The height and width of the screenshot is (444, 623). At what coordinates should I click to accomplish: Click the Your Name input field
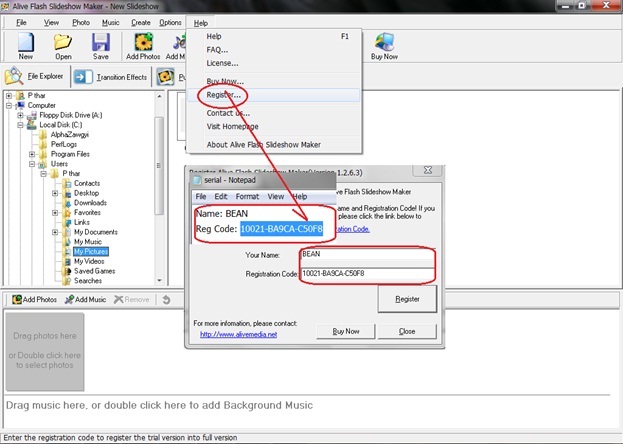click(x=367, y=254)
